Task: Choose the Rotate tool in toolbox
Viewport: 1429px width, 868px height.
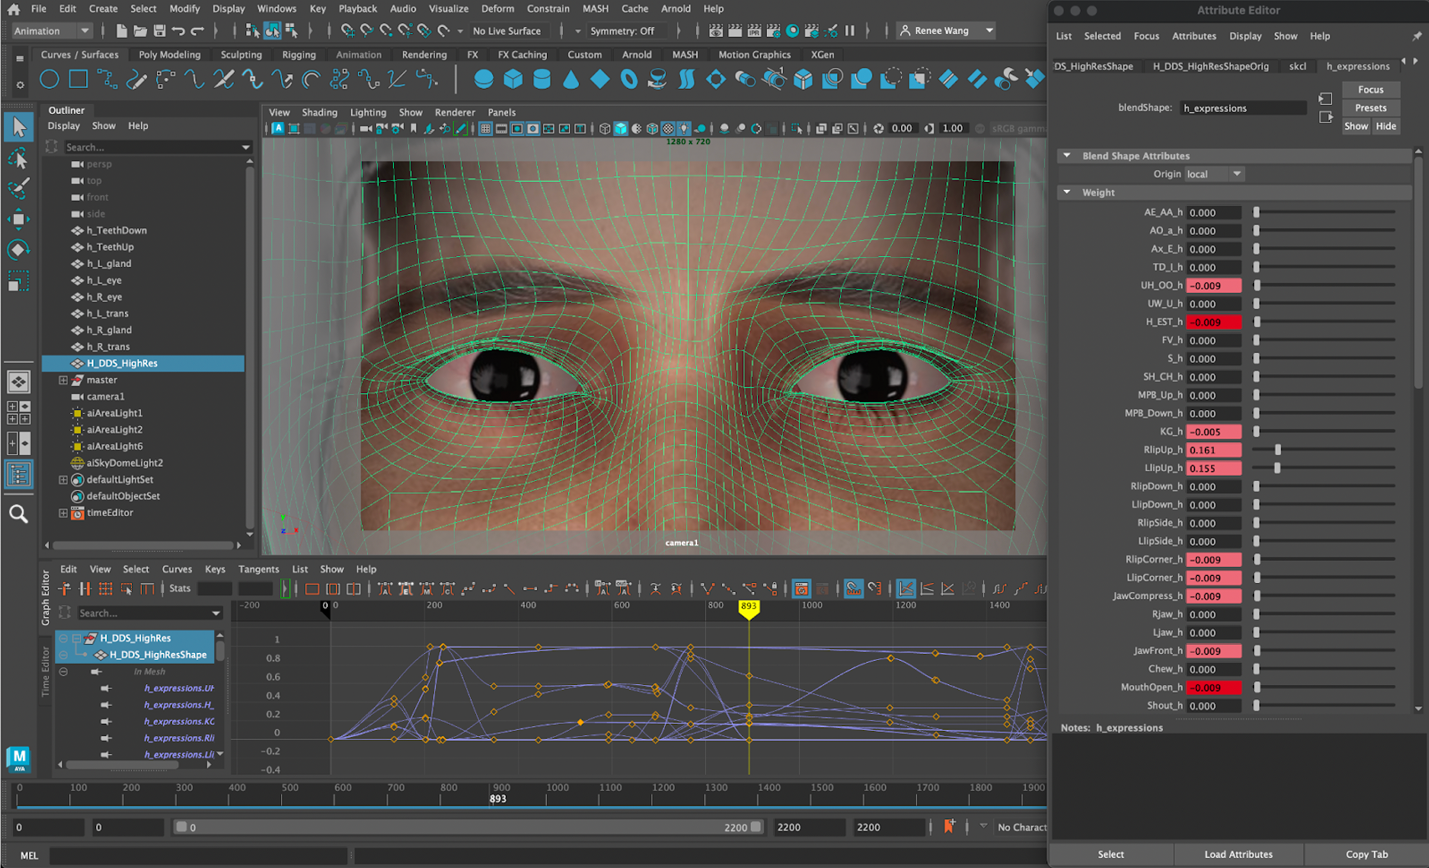Action: (18, 249)
